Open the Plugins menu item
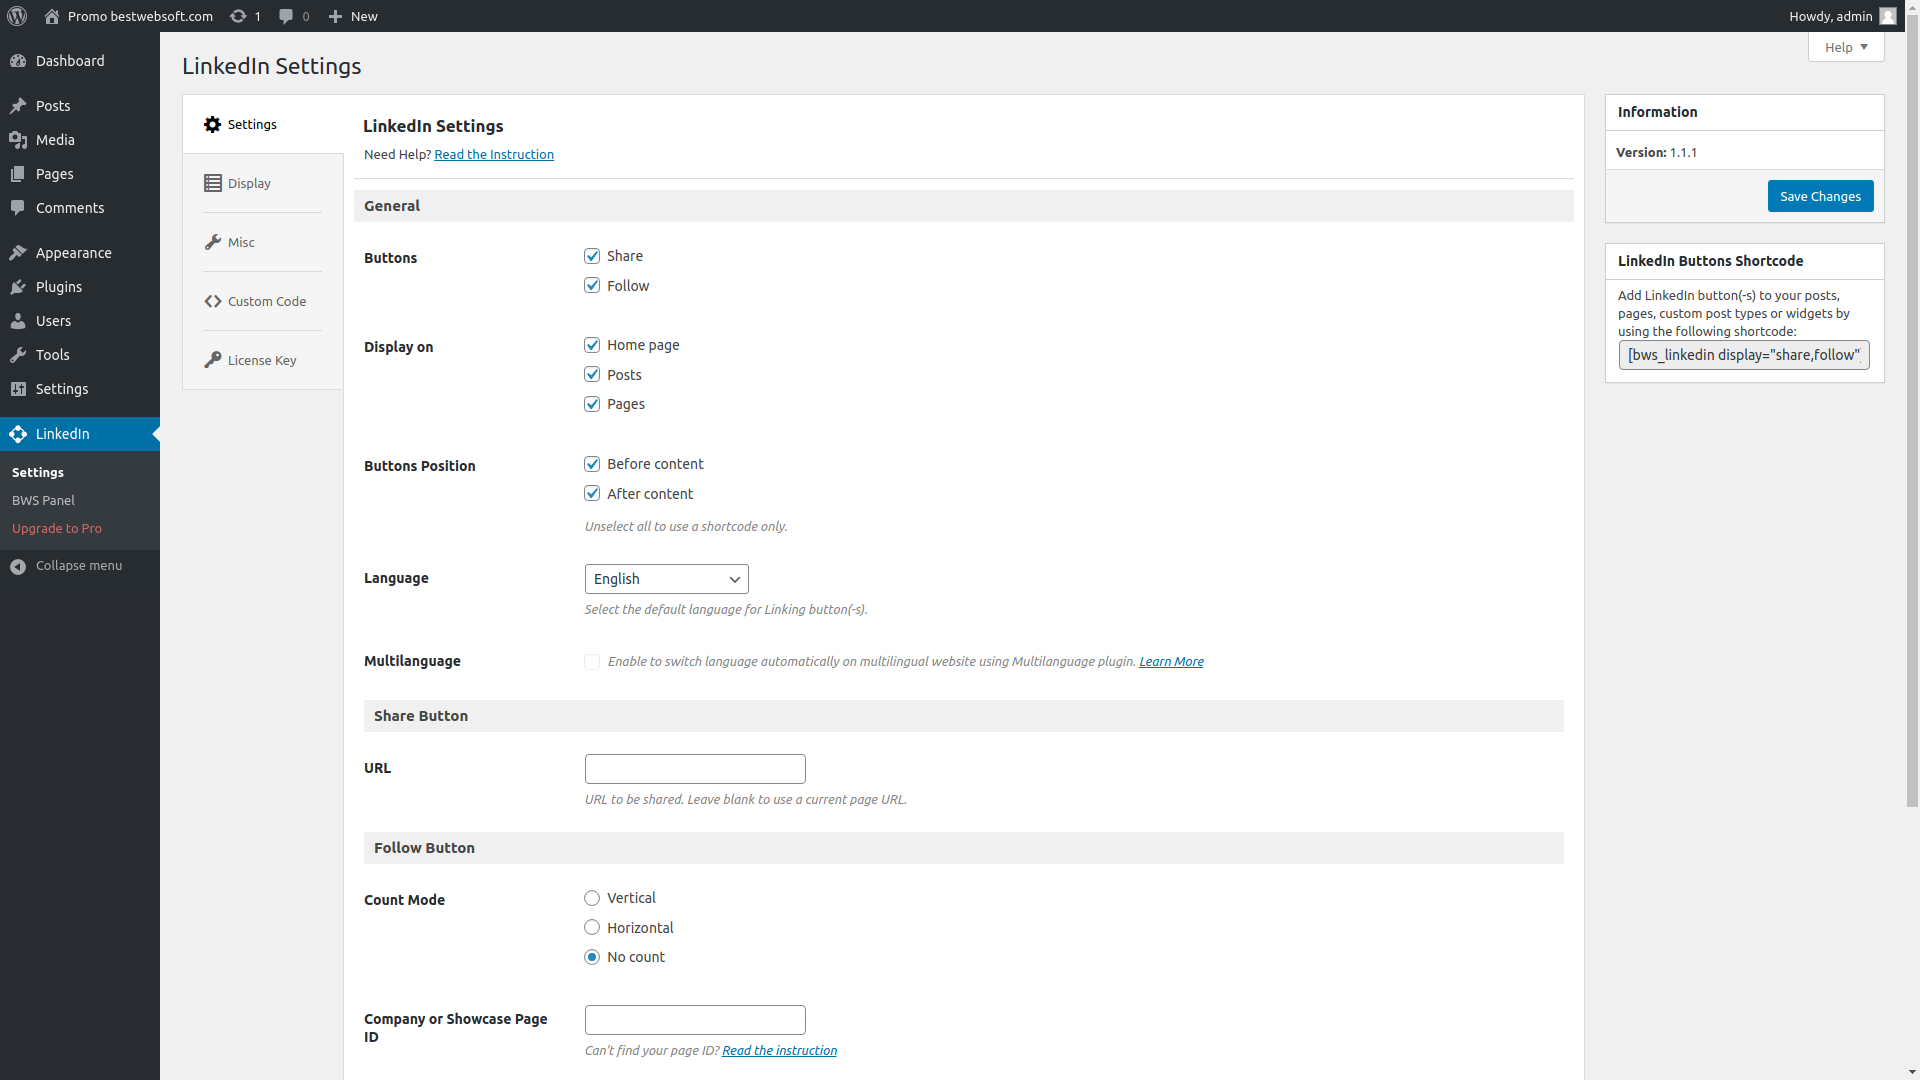The width and height of the screenshot is (1920, 1080). point(80,287)
